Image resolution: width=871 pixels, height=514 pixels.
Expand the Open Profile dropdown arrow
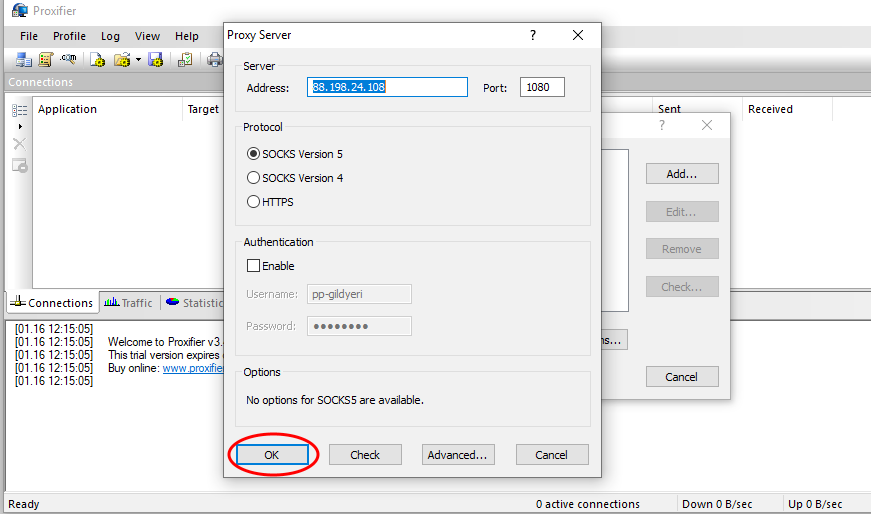137,60
